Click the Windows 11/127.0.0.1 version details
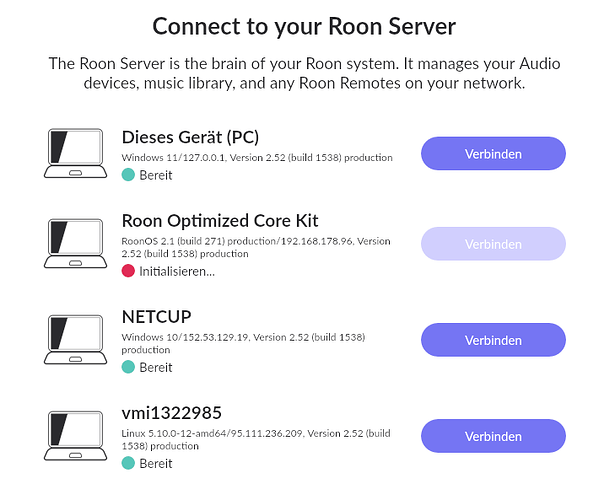Image resolution: width=614 pixels, height=500 pixels. click(257, 157)
